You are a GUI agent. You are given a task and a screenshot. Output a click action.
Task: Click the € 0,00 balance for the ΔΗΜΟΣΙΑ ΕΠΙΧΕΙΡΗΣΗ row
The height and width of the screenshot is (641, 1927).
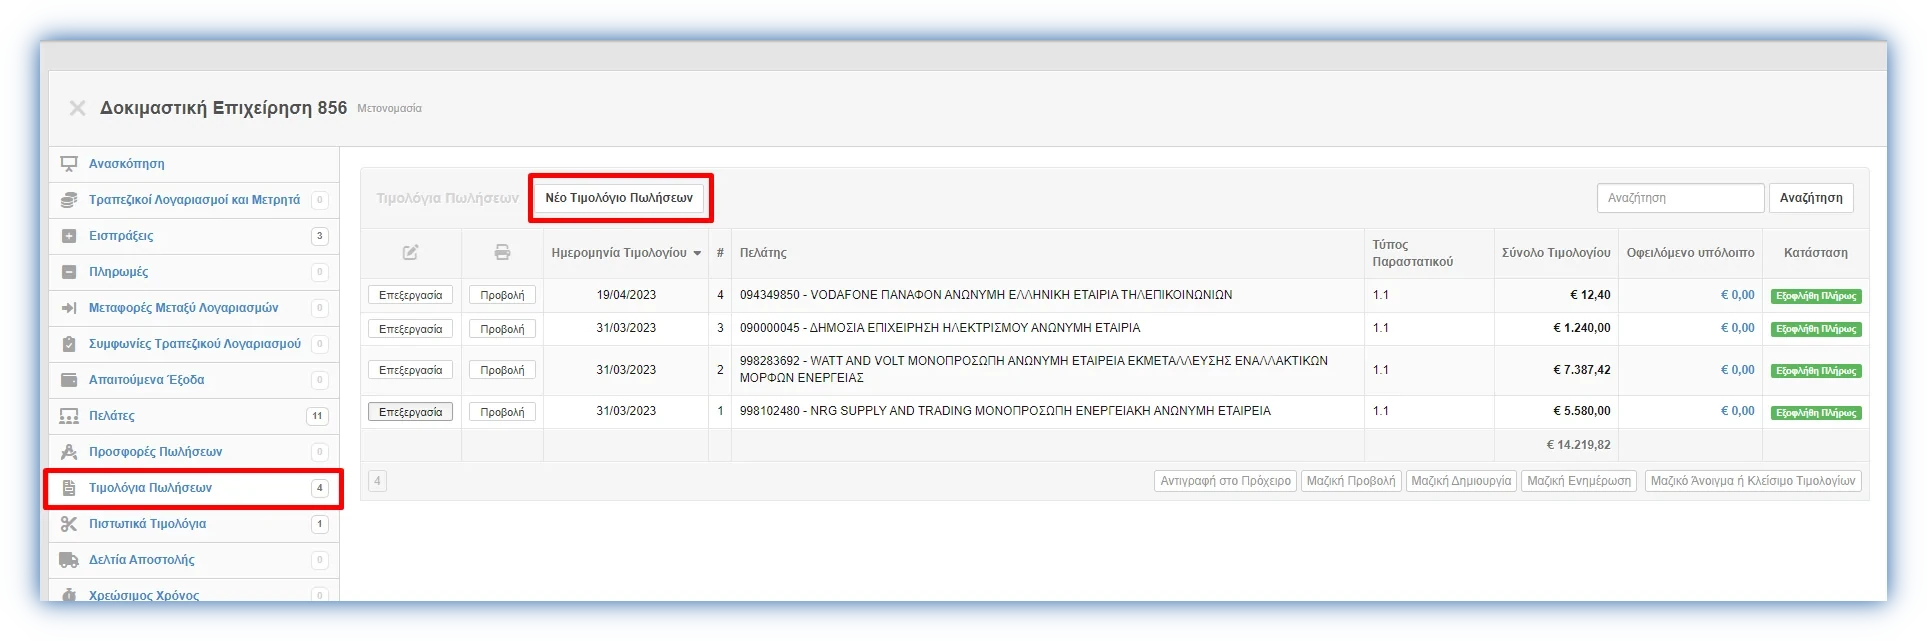[x=1737, y=328]
